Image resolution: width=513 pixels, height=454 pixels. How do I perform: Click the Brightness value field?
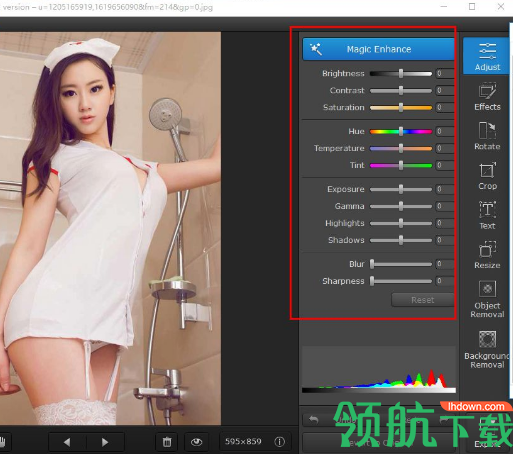click(445, 73)
